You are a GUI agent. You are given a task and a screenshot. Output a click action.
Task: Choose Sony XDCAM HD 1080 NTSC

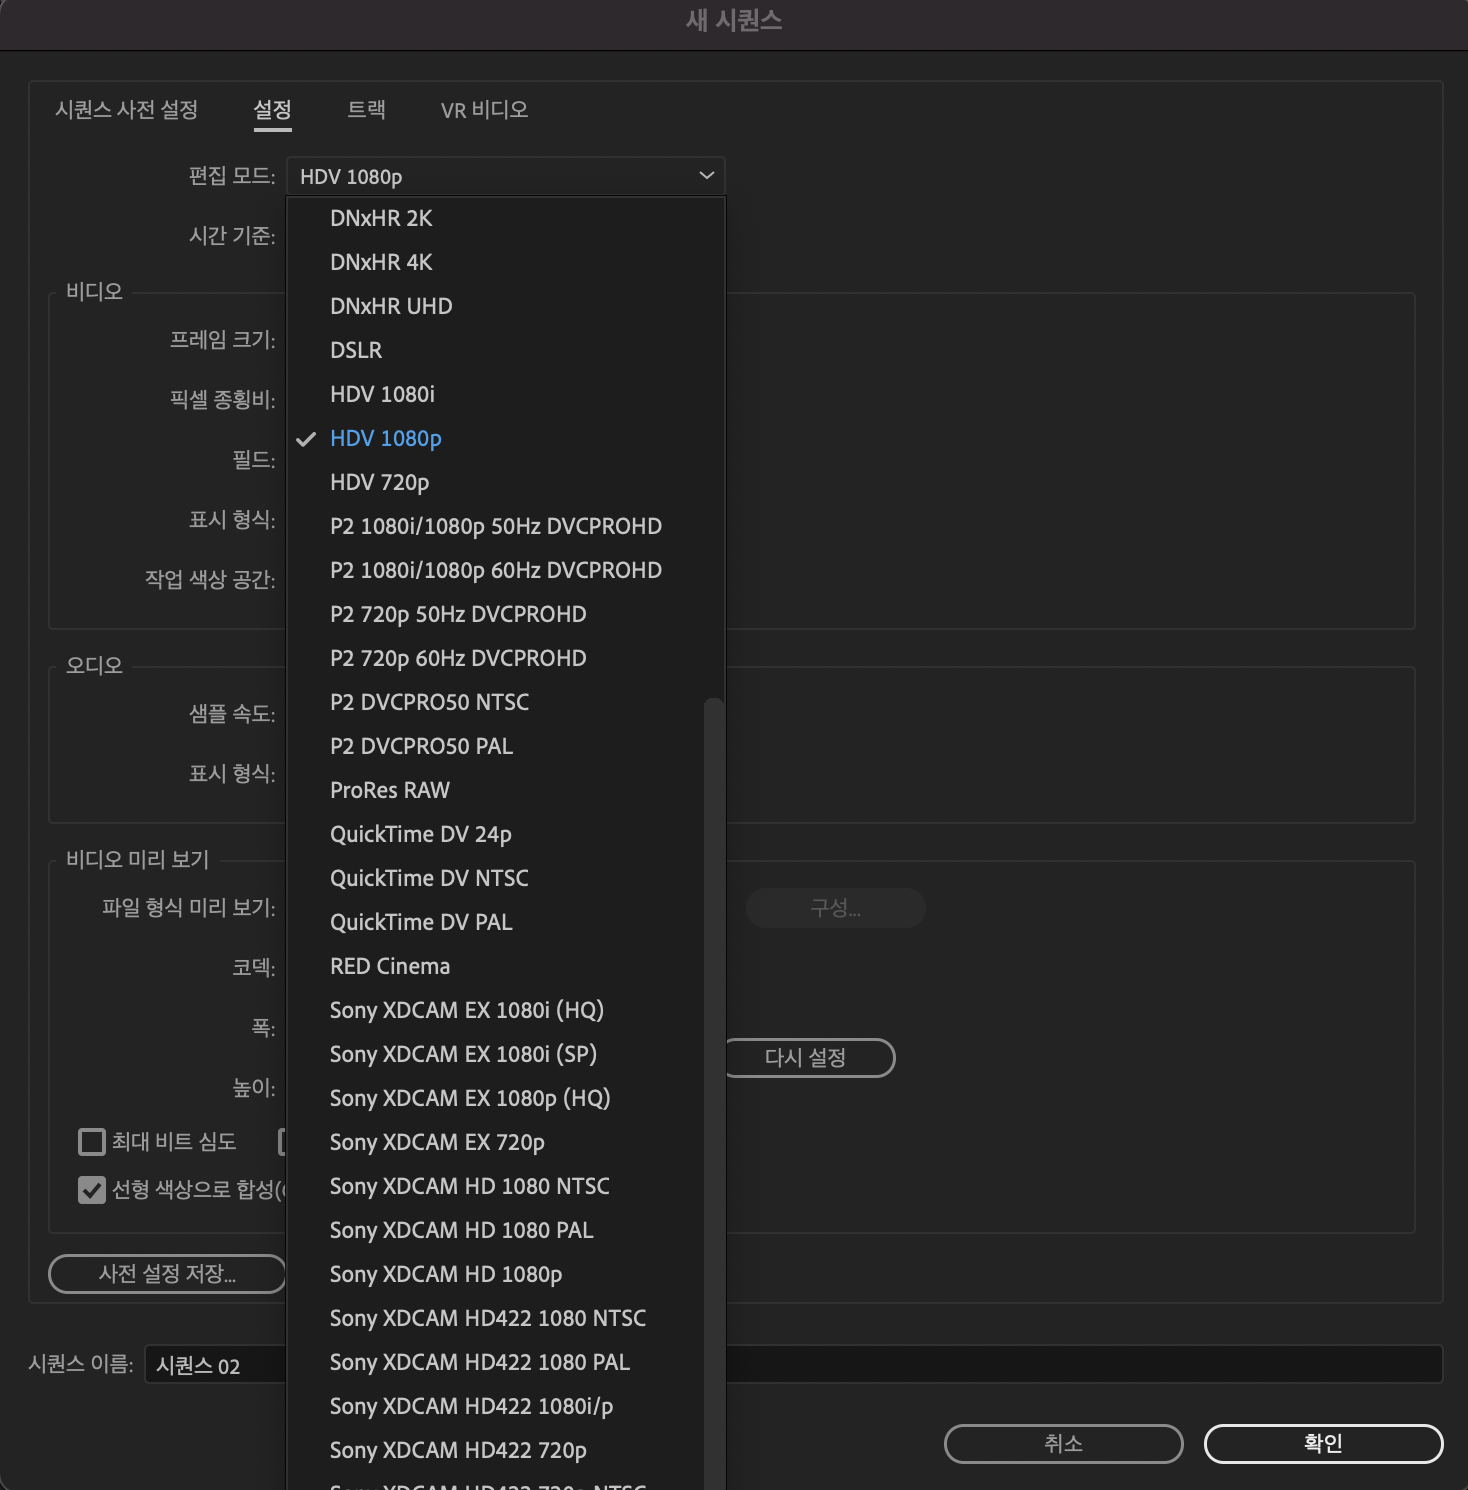tap(496, 1186)
